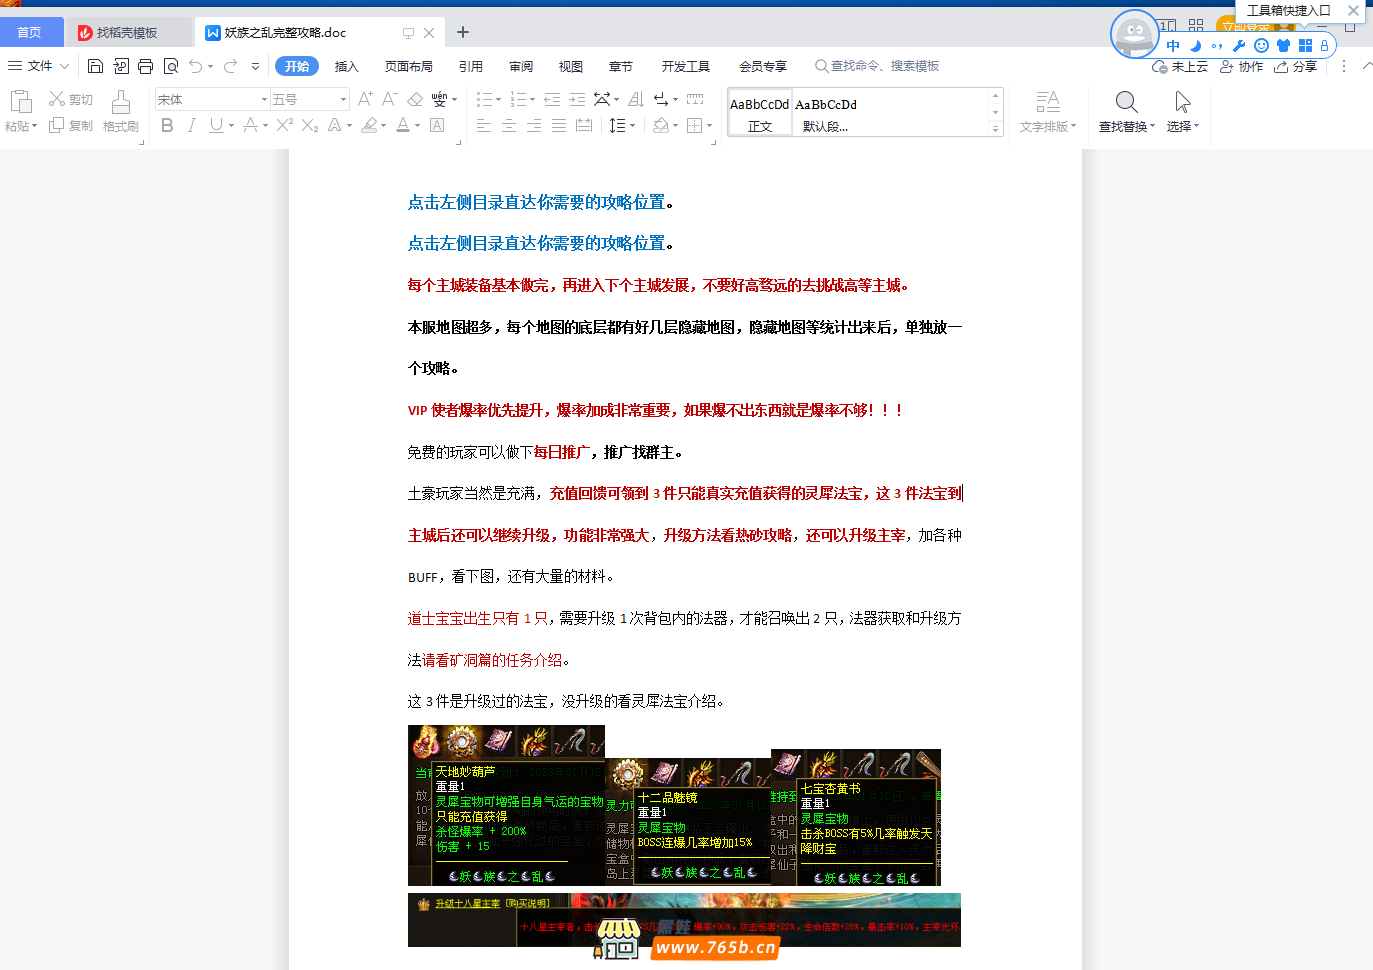The height and width of the screenshot is (970, 1373).
Task: Click the Print icon
Action: pyautogui.click(x=145, y=66)
